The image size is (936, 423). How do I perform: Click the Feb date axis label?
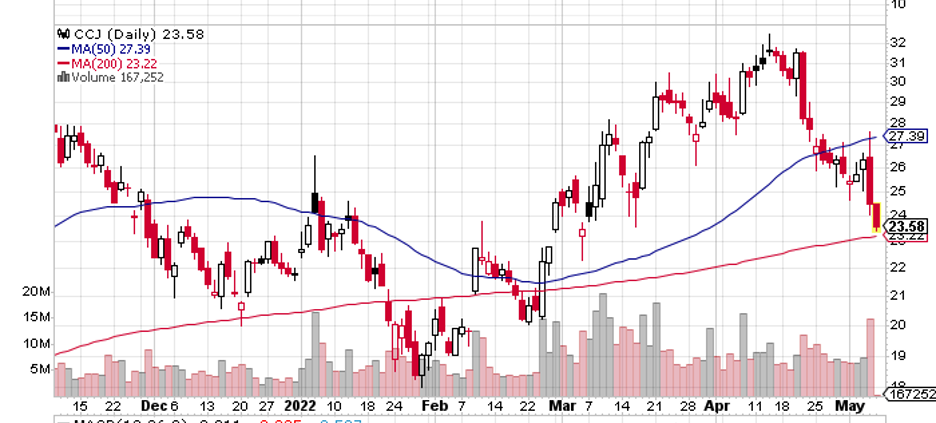(434, 406)
